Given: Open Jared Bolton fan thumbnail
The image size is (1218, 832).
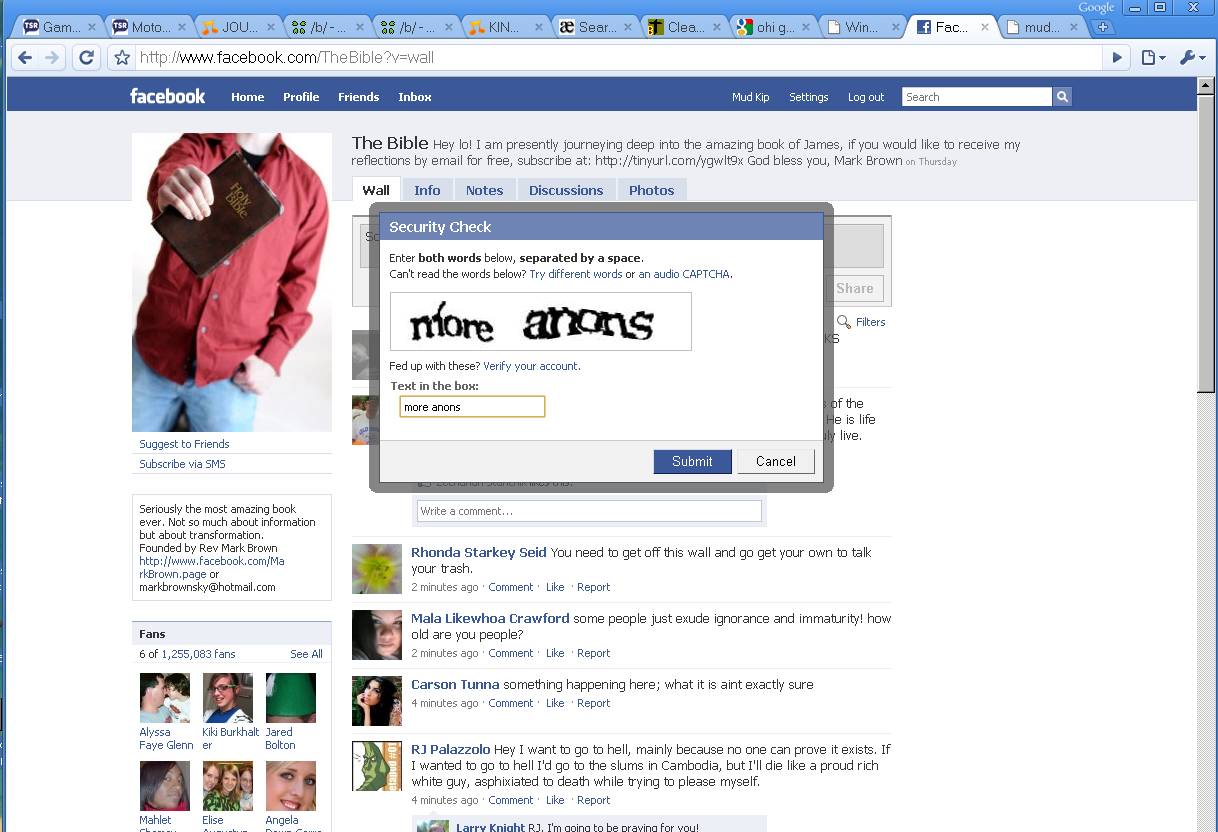Looking at the screenshot, I should (291, 698).
